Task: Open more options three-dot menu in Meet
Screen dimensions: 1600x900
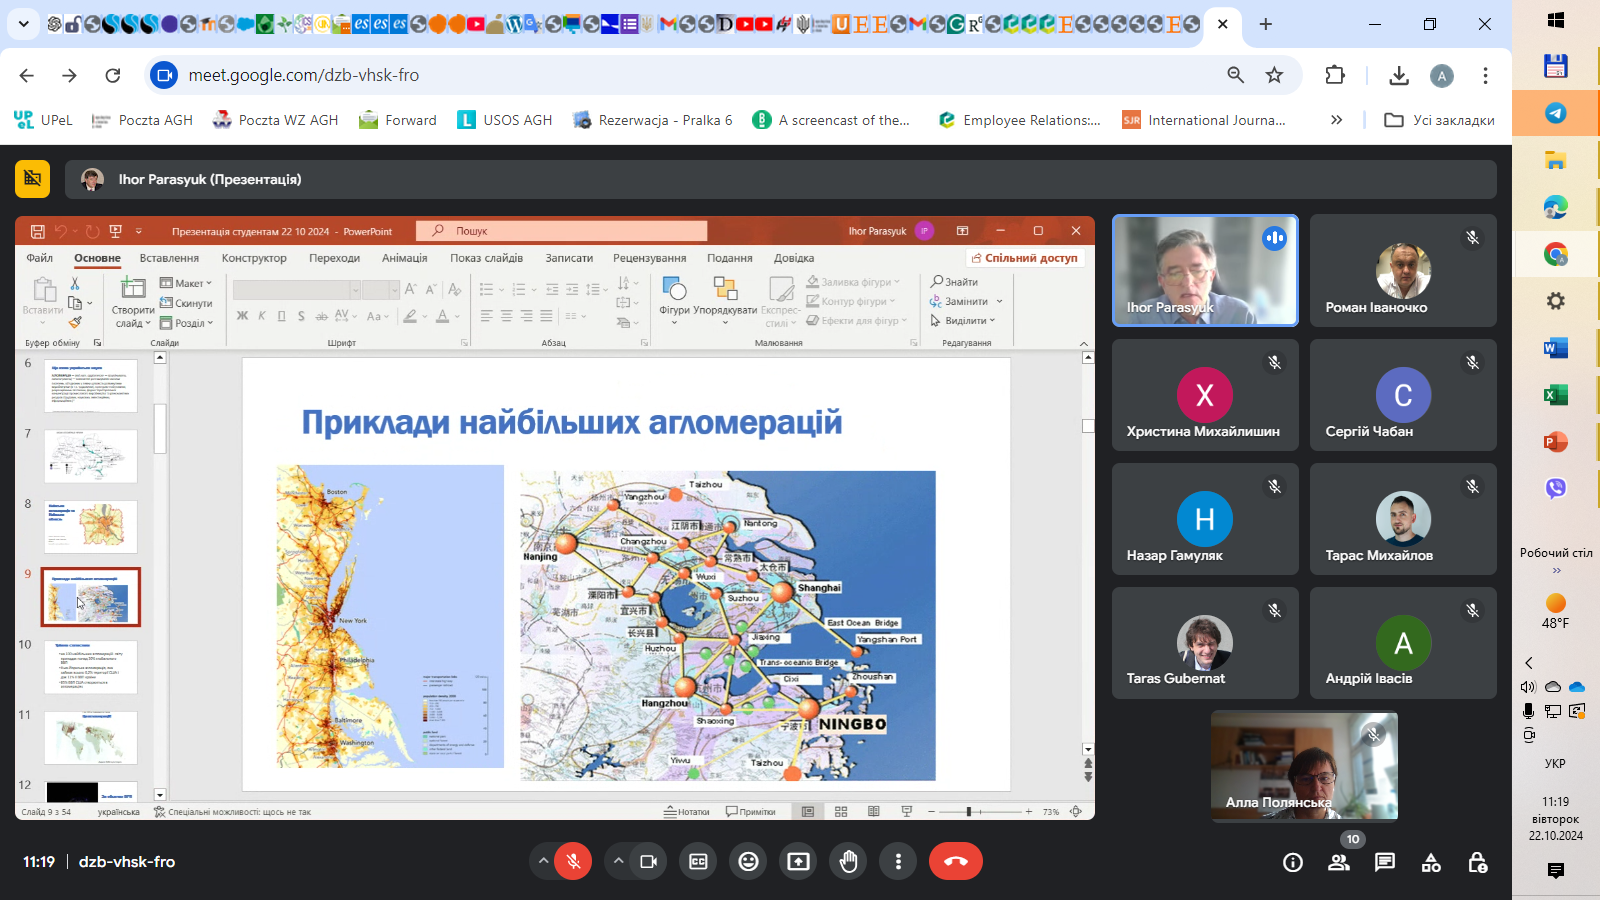Action: point(898,861)
